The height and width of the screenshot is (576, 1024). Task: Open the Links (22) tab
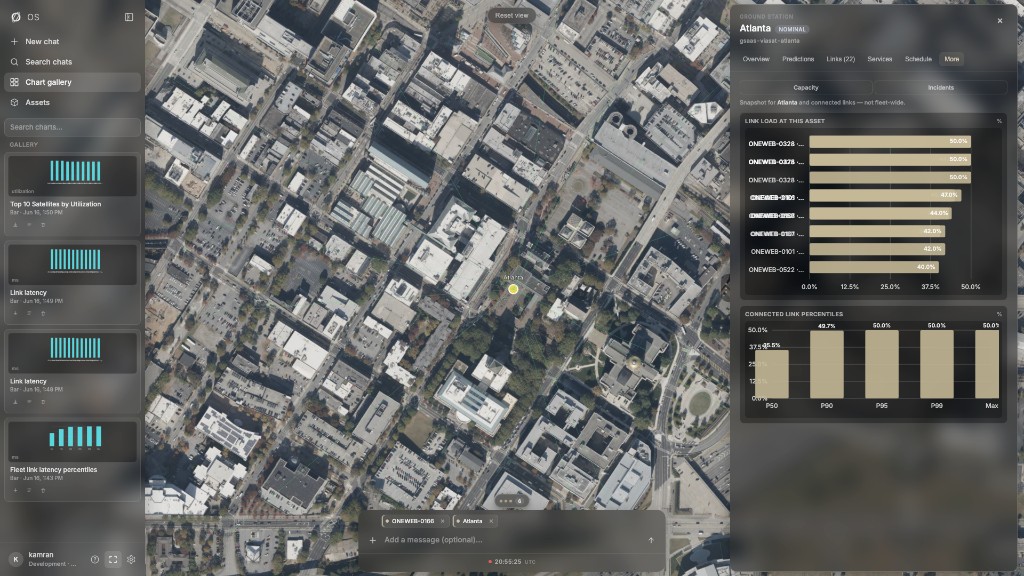point(840,59)
